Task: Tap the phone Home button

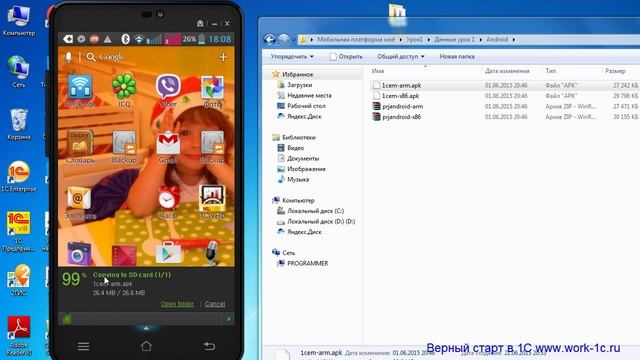Action: point(146,346)
